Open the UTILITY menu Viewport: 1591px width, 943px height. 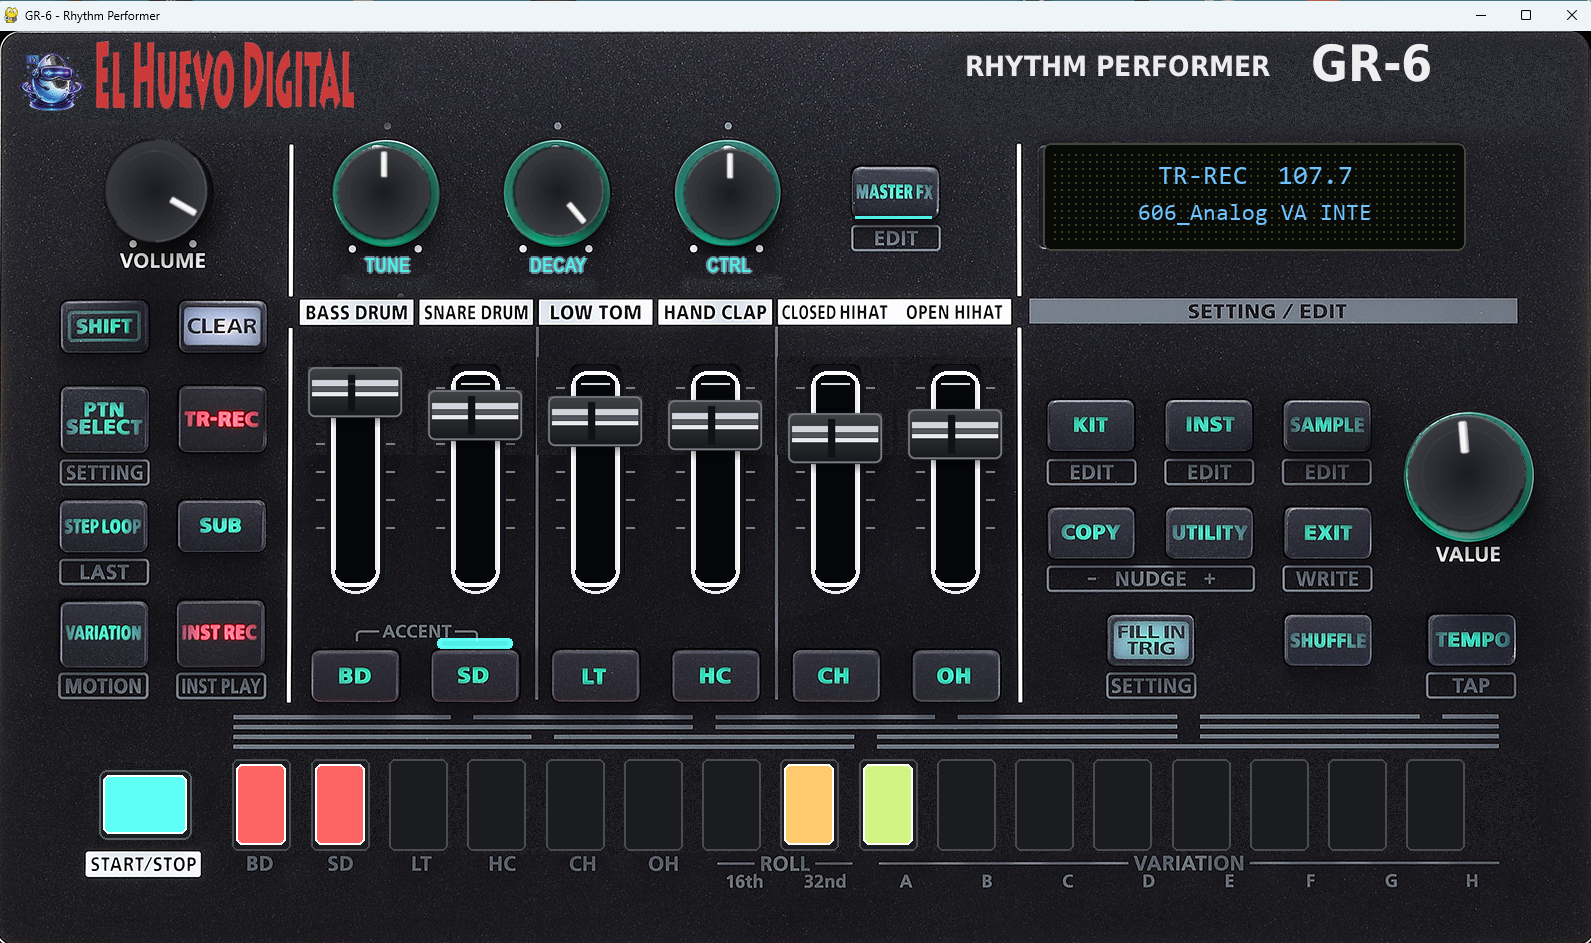click(1209, 533)
